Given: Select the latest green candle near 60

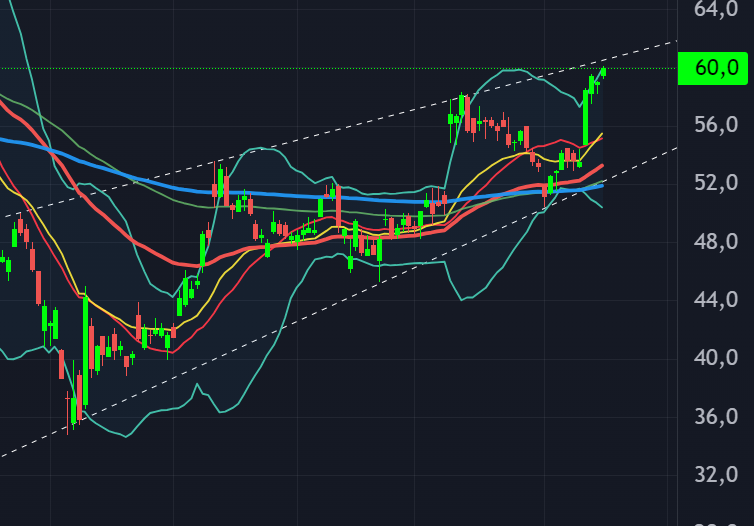Looking at the screenshot, I should (603, 72).
